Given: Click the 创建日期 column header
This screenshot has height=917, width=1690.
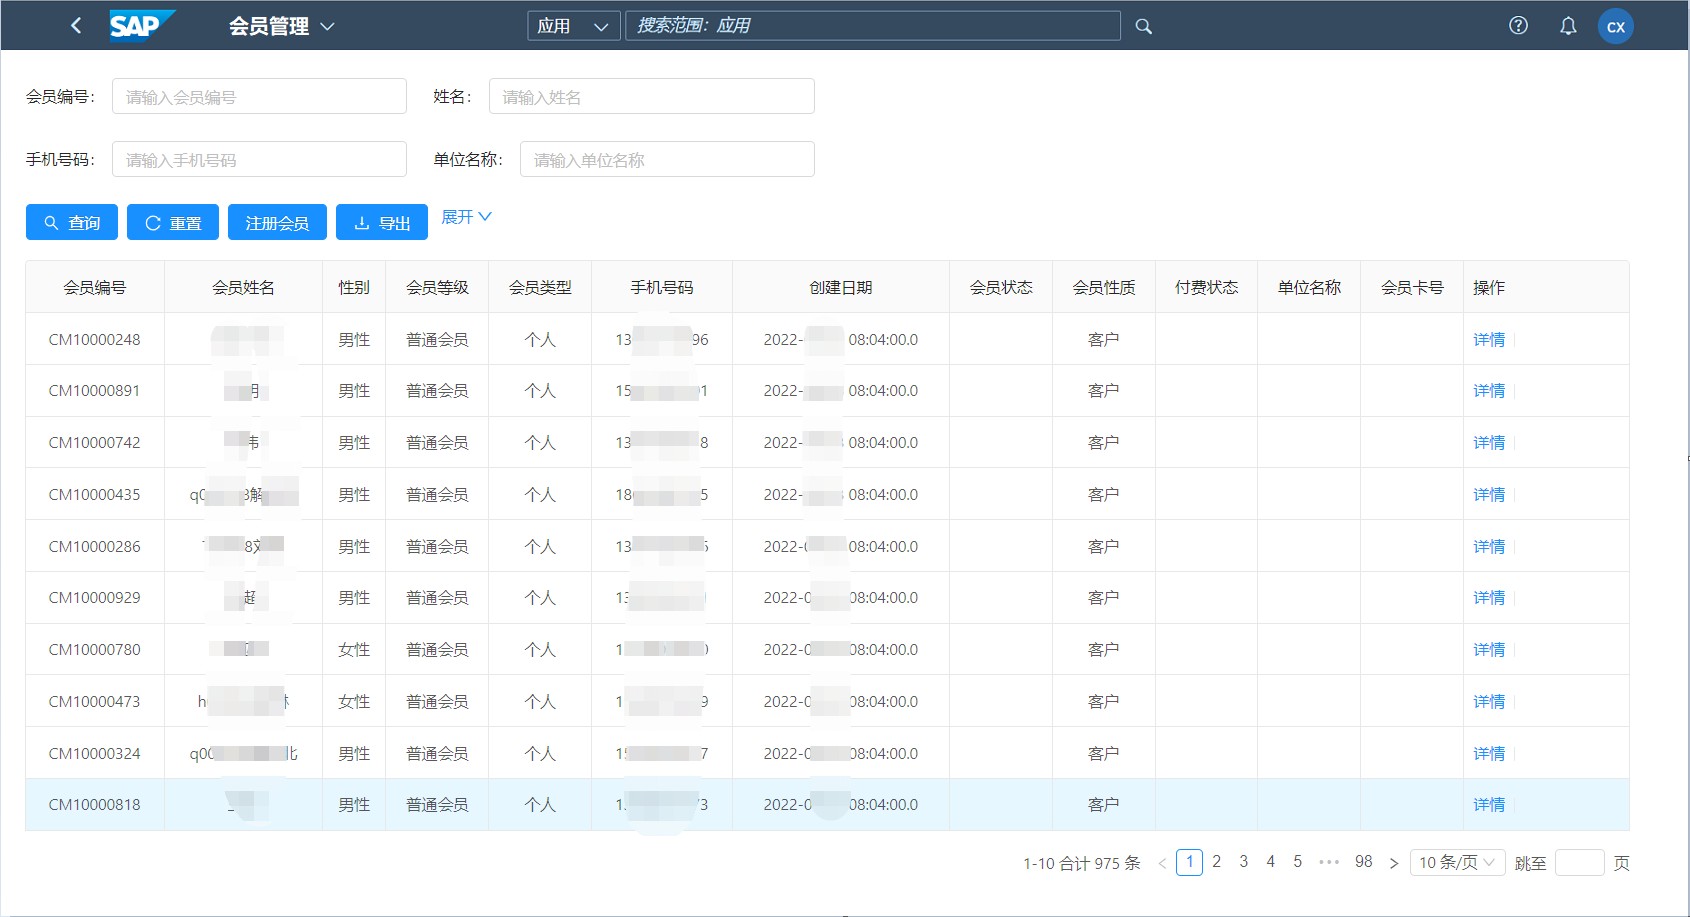Looking at the screenshot, I should 841,287.
